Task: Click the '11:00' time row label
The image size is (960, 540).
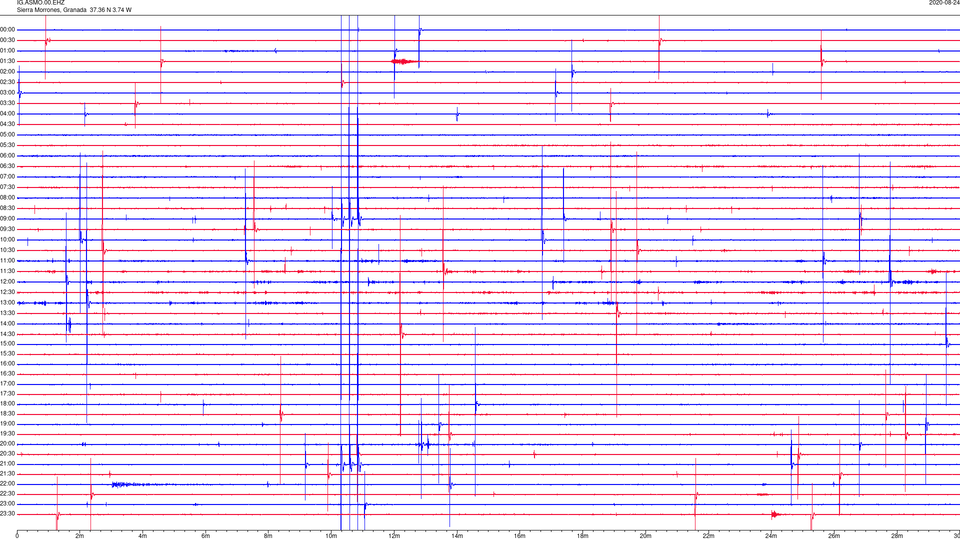Action: [x=8, y=260]
